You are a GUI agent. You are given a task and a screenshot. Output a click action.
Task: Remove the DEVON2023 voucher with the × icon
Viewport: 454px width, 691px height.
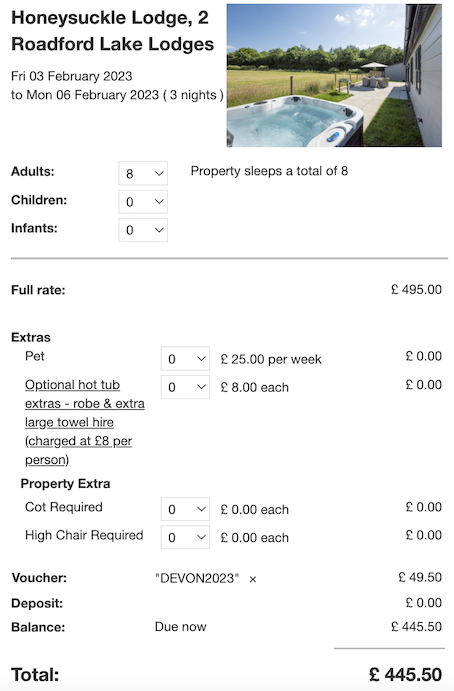pos(253,579)
